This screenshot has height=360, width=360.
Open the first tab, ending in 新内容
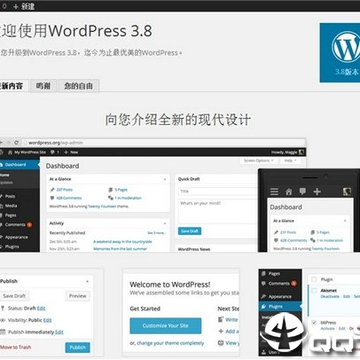pos(13,86)
